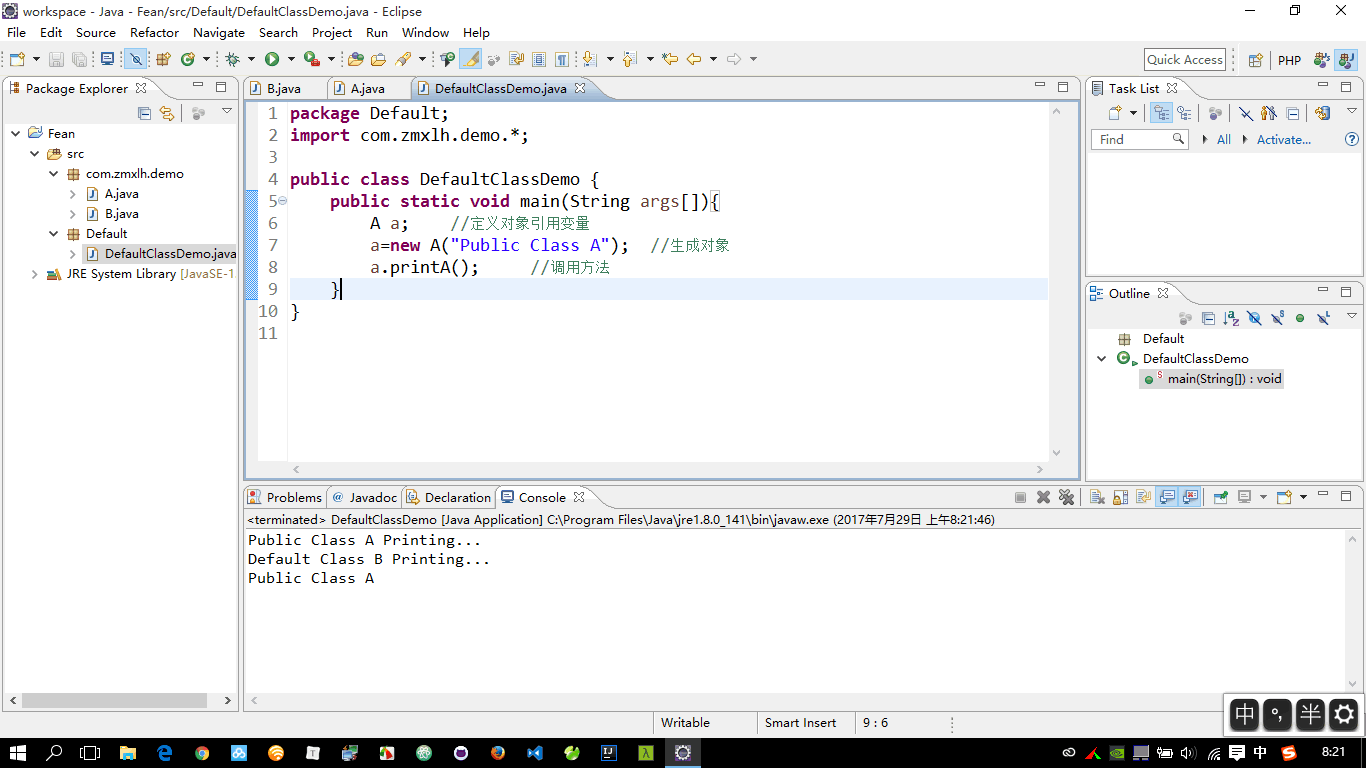Click the Open Task folder toolbar icon
Screen dimensions: 1366x768
[x=379, y=59]
